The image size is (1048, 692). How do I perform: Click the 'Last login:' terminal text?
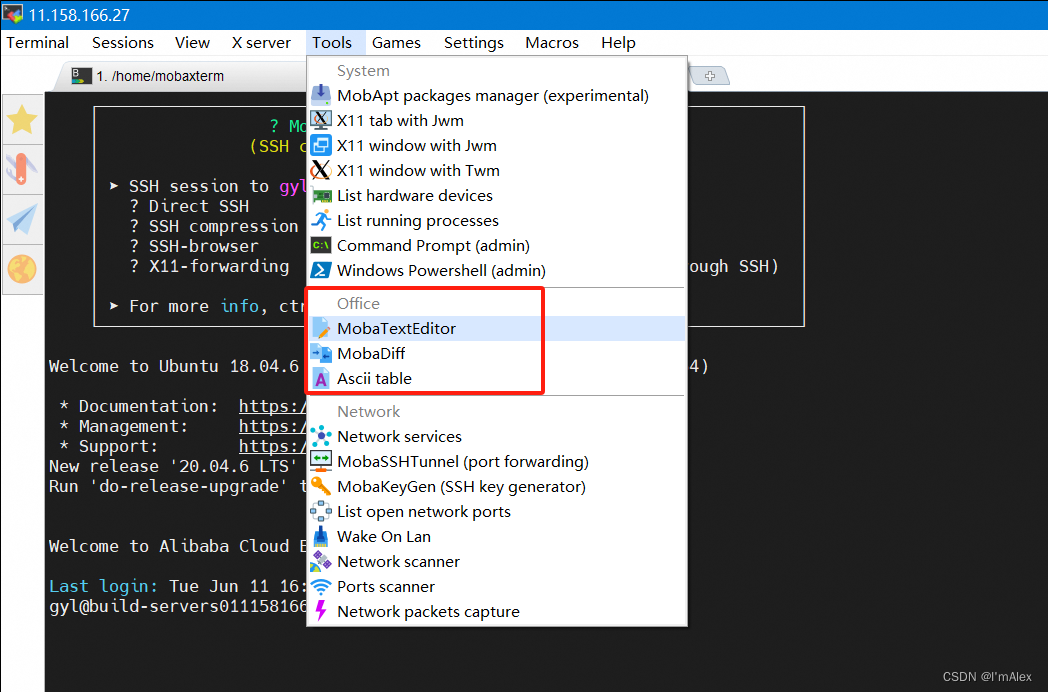104,586
